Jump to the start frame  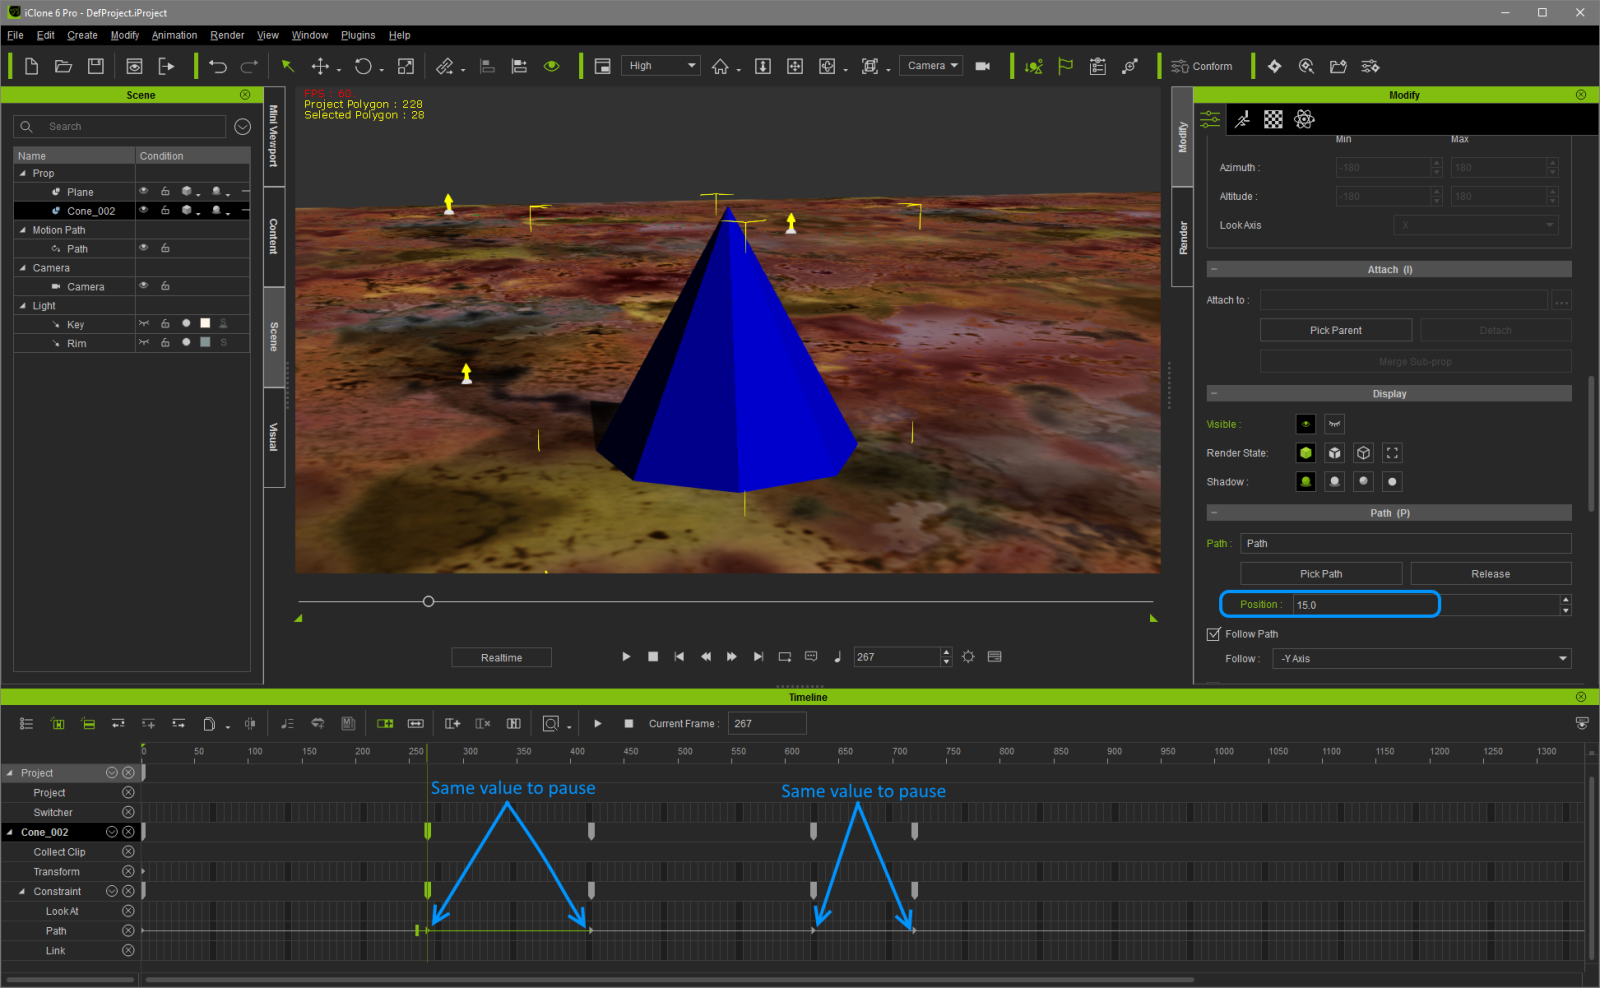point(680,657)
